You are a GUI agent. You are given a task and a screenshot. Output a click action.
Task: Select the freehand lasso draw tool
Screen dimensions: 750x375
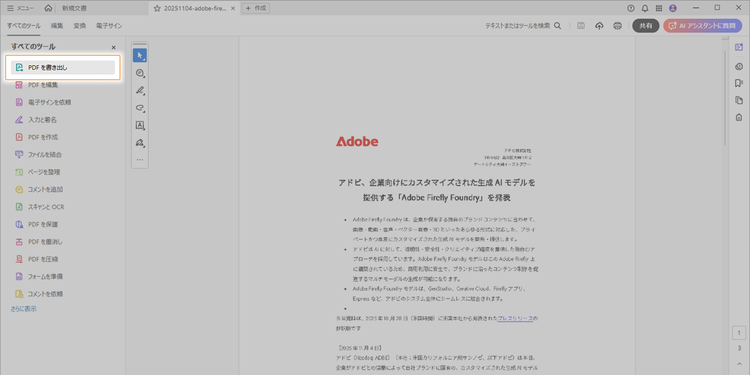click(140, 108)
